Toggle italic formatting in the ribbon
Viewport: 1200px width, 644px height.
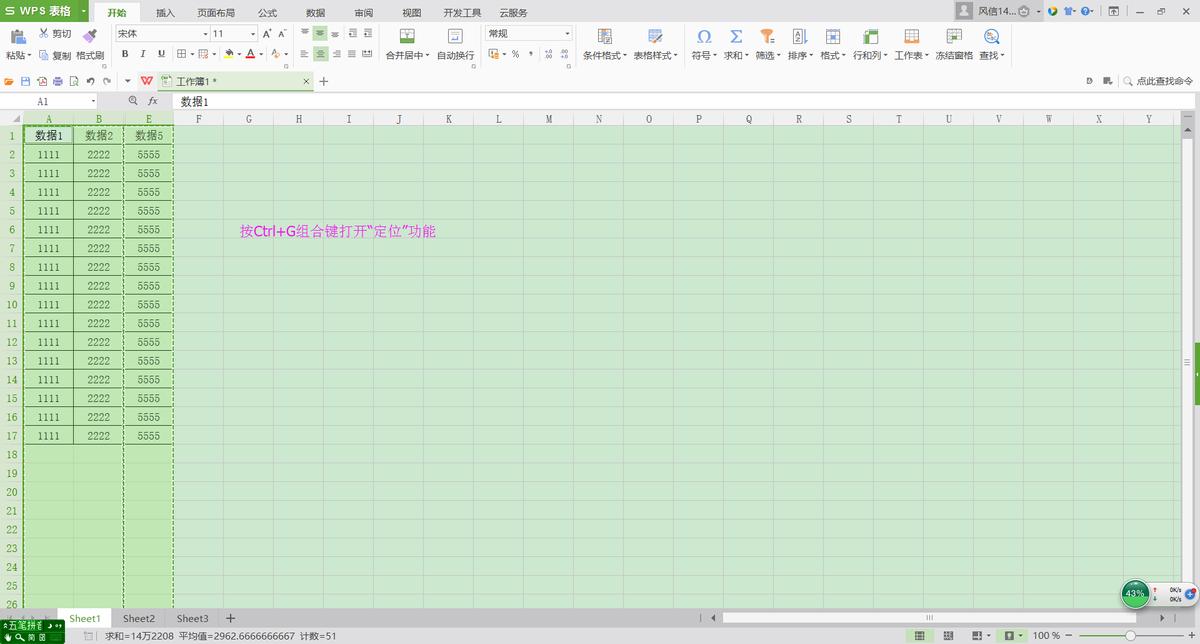pos(143,53)
